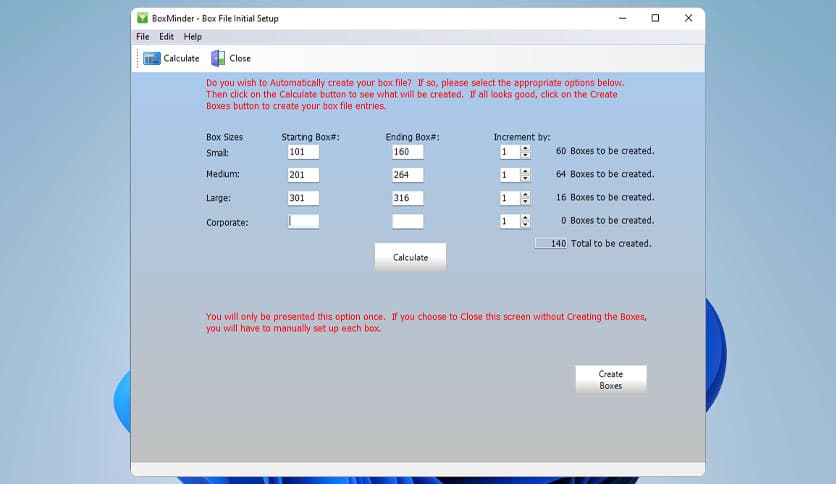Decrease the Large increment with down arrow
Viewport: 836px width, 484px height.
525,201
